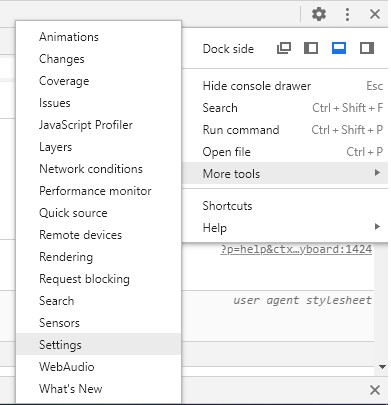The width and height of the screenshot is (391, 405).
Task: Open DevTools settings gear icon
Action: click(319, 14)
